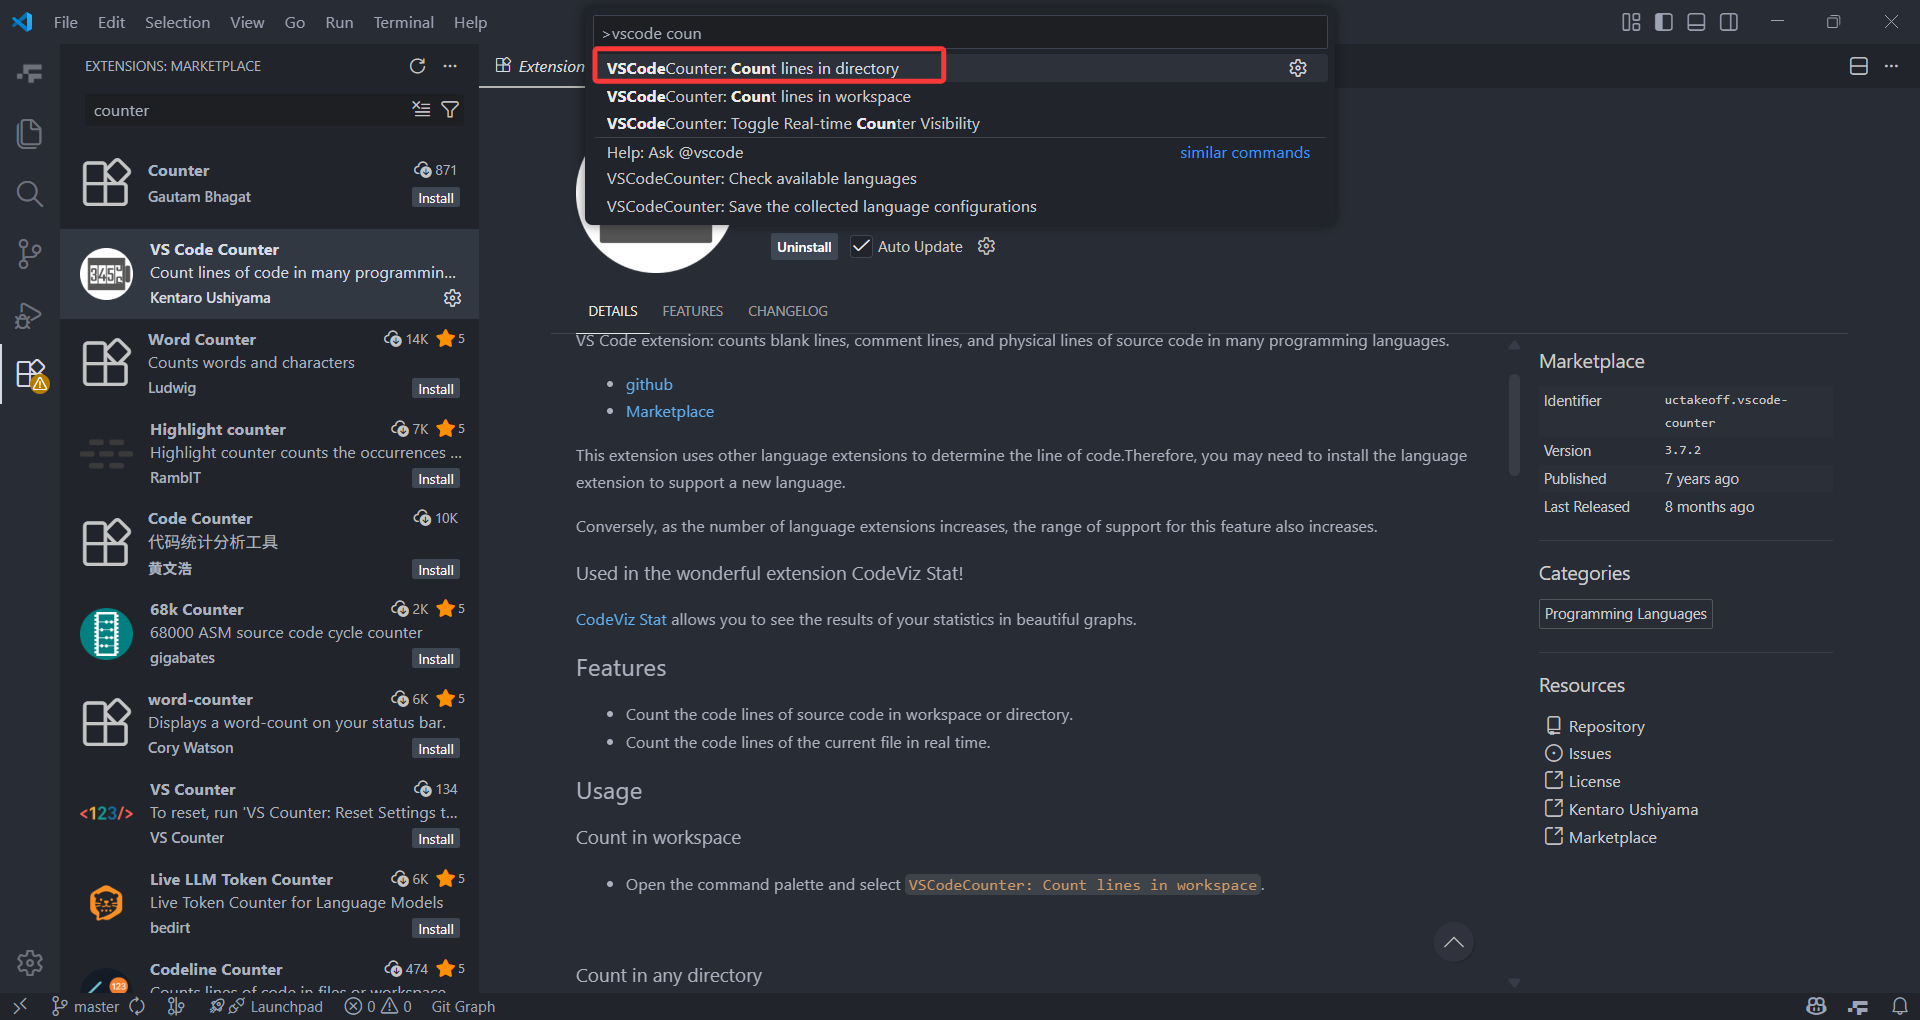This screenshot has width=1920, height=1020.
Task: Open the Help menu
Action: pyautogui.click(x=470, y=22)
